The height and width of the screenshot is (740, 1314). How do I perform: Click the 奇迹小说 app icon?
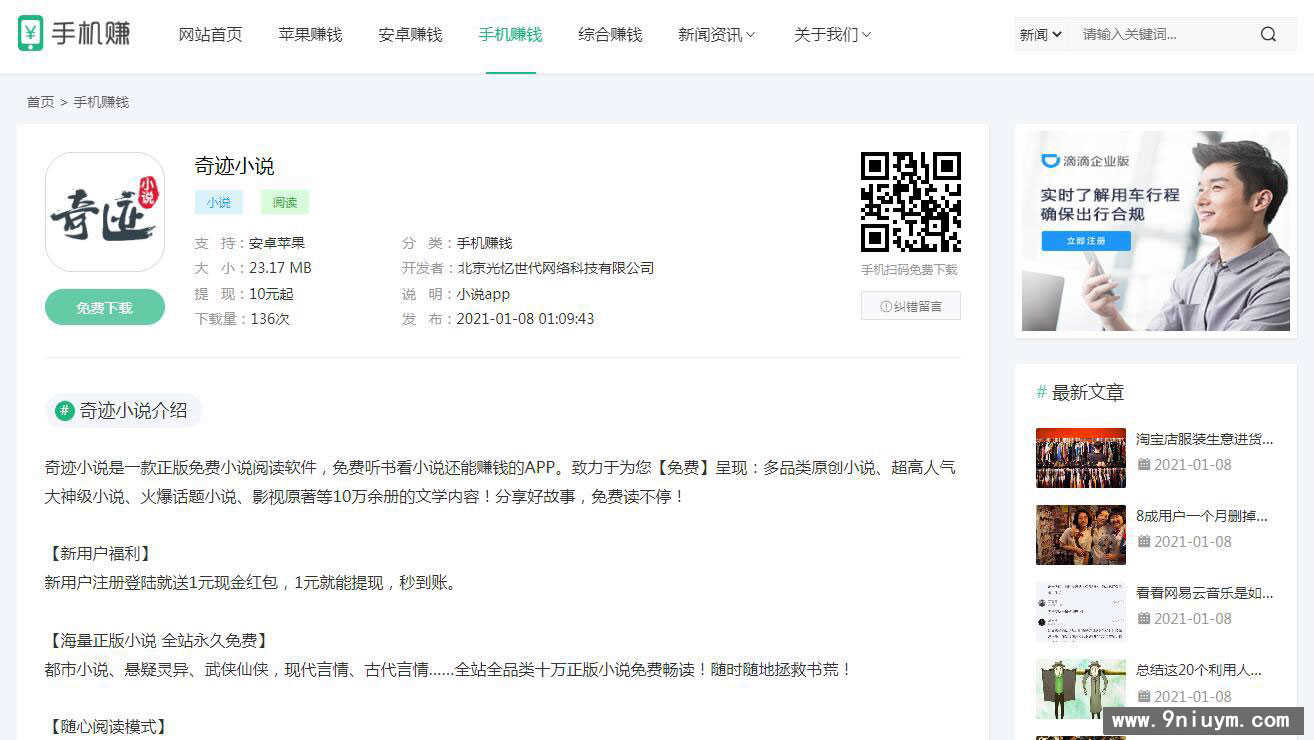pyautogui.click(x=104, y=211)
